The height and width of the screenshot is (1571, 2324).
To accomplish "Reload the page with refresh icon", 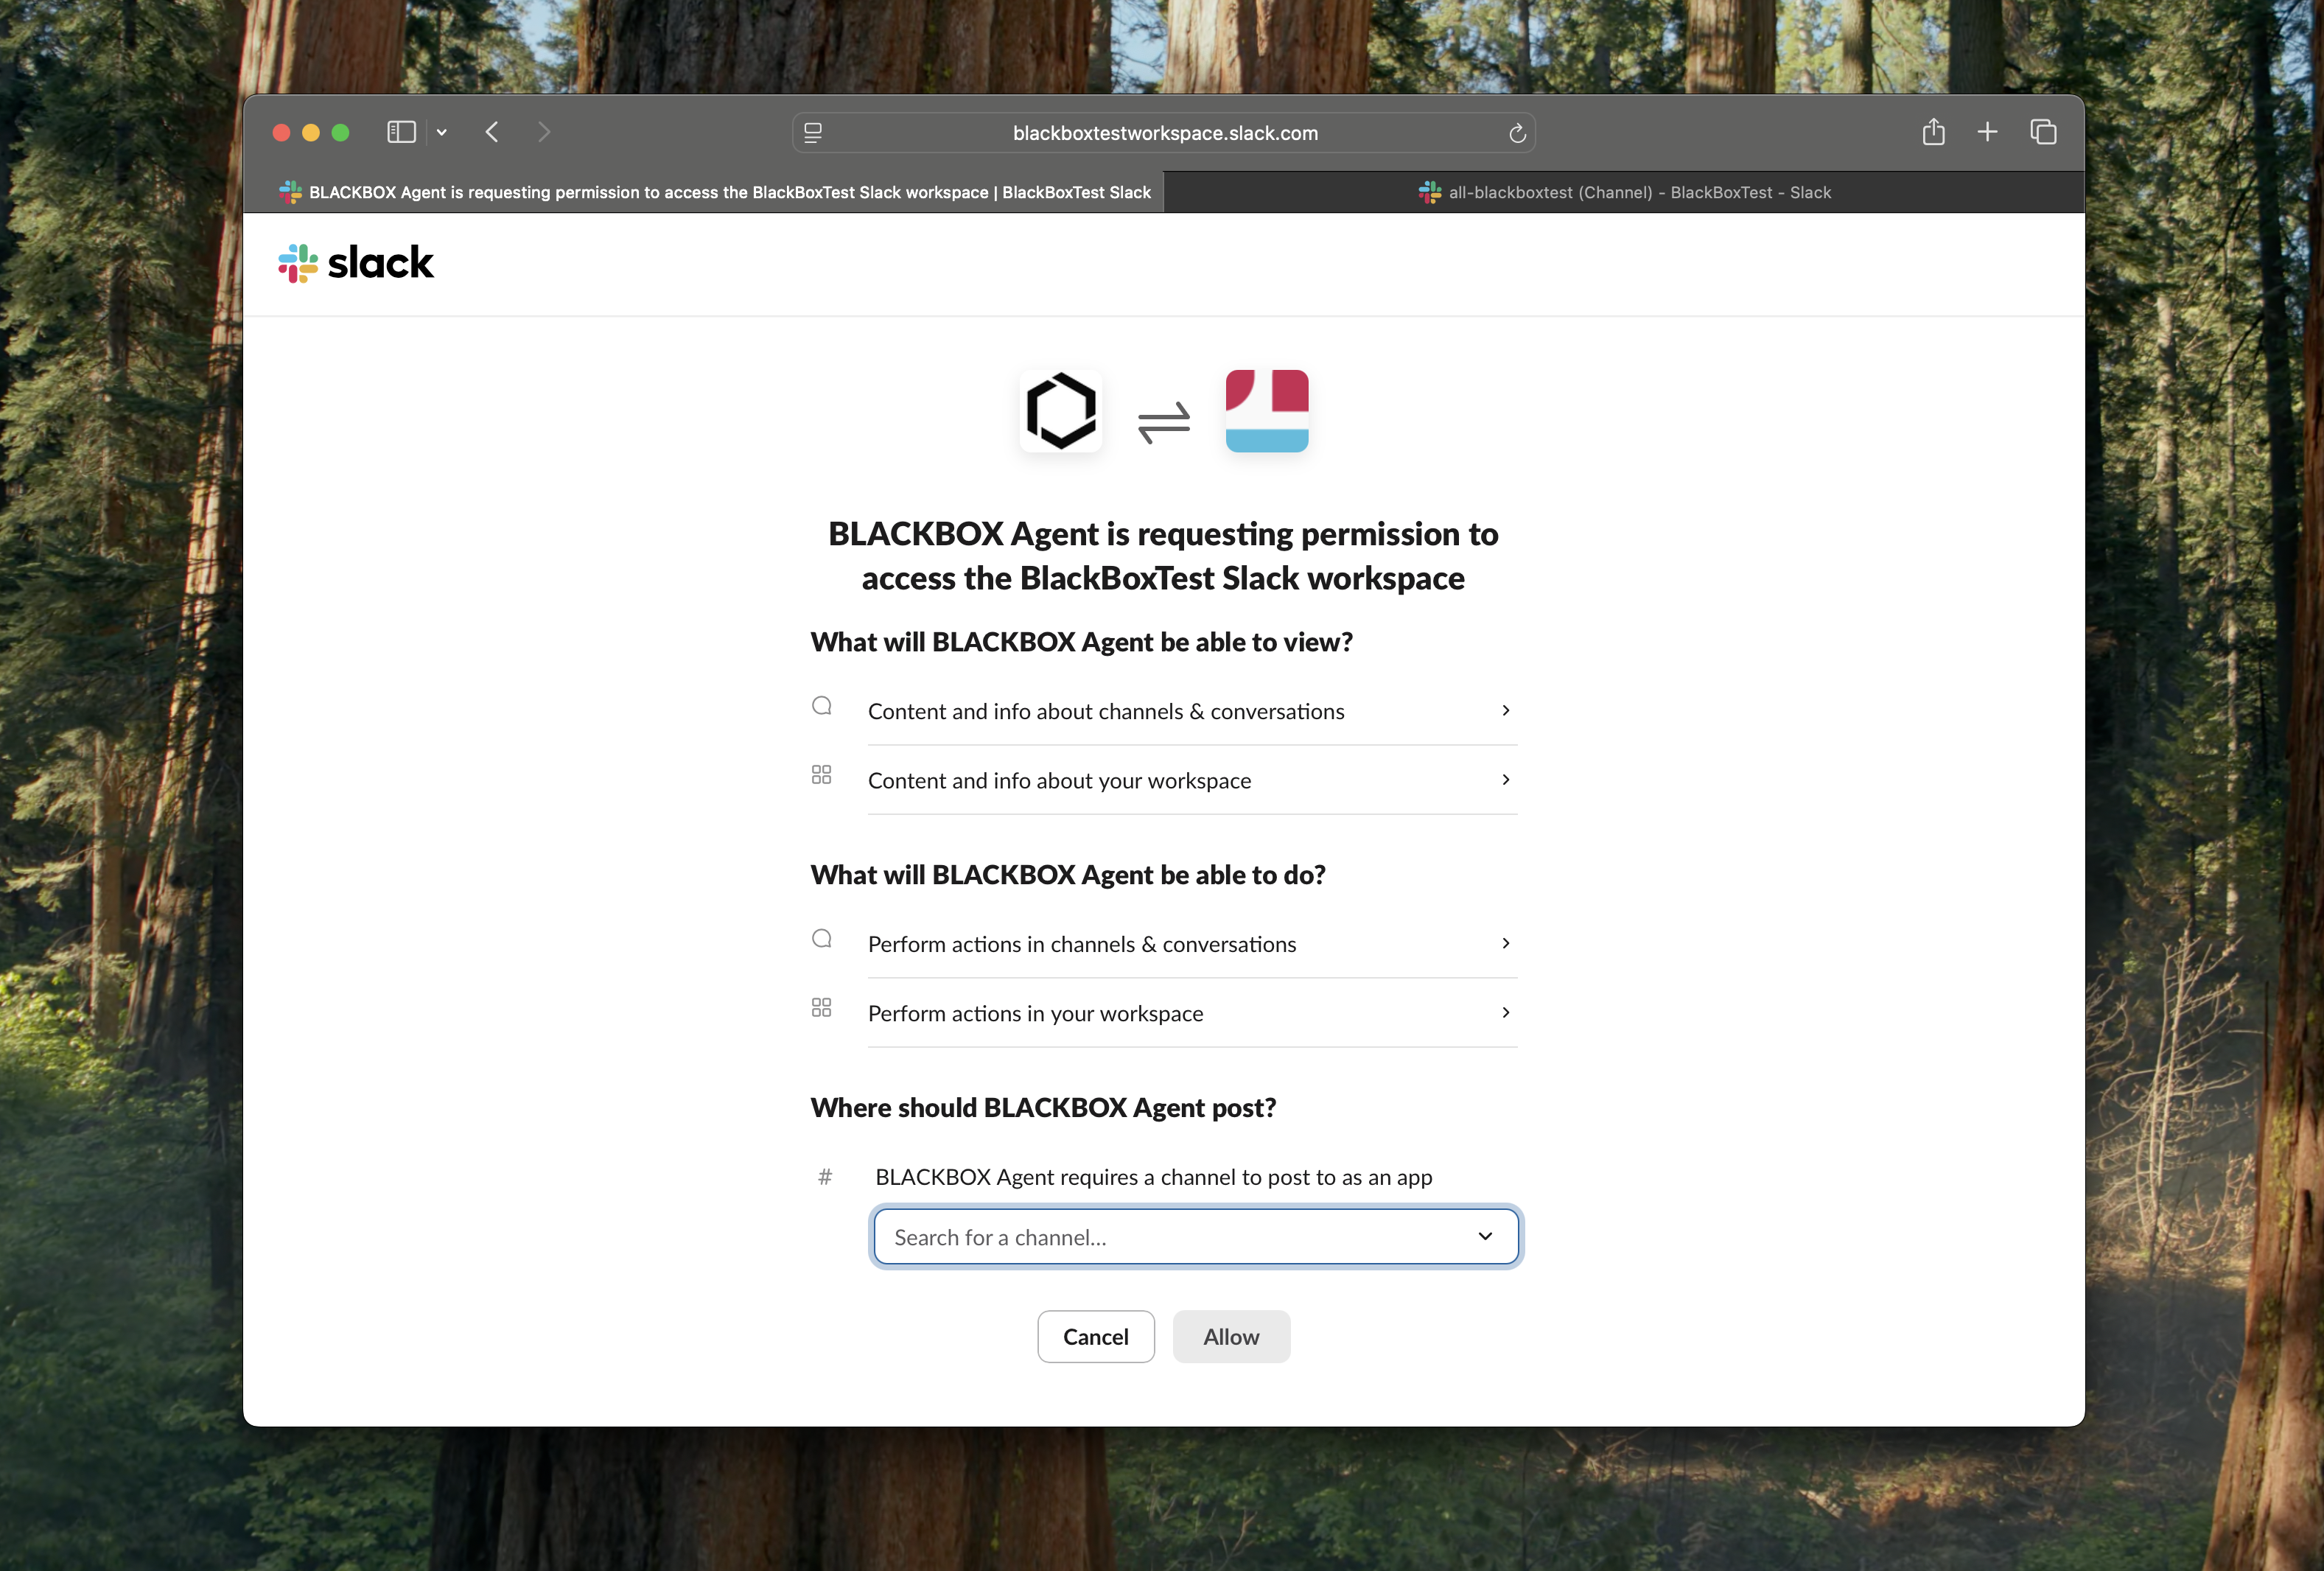I will pyautogui.click(x=1516, y=133).
